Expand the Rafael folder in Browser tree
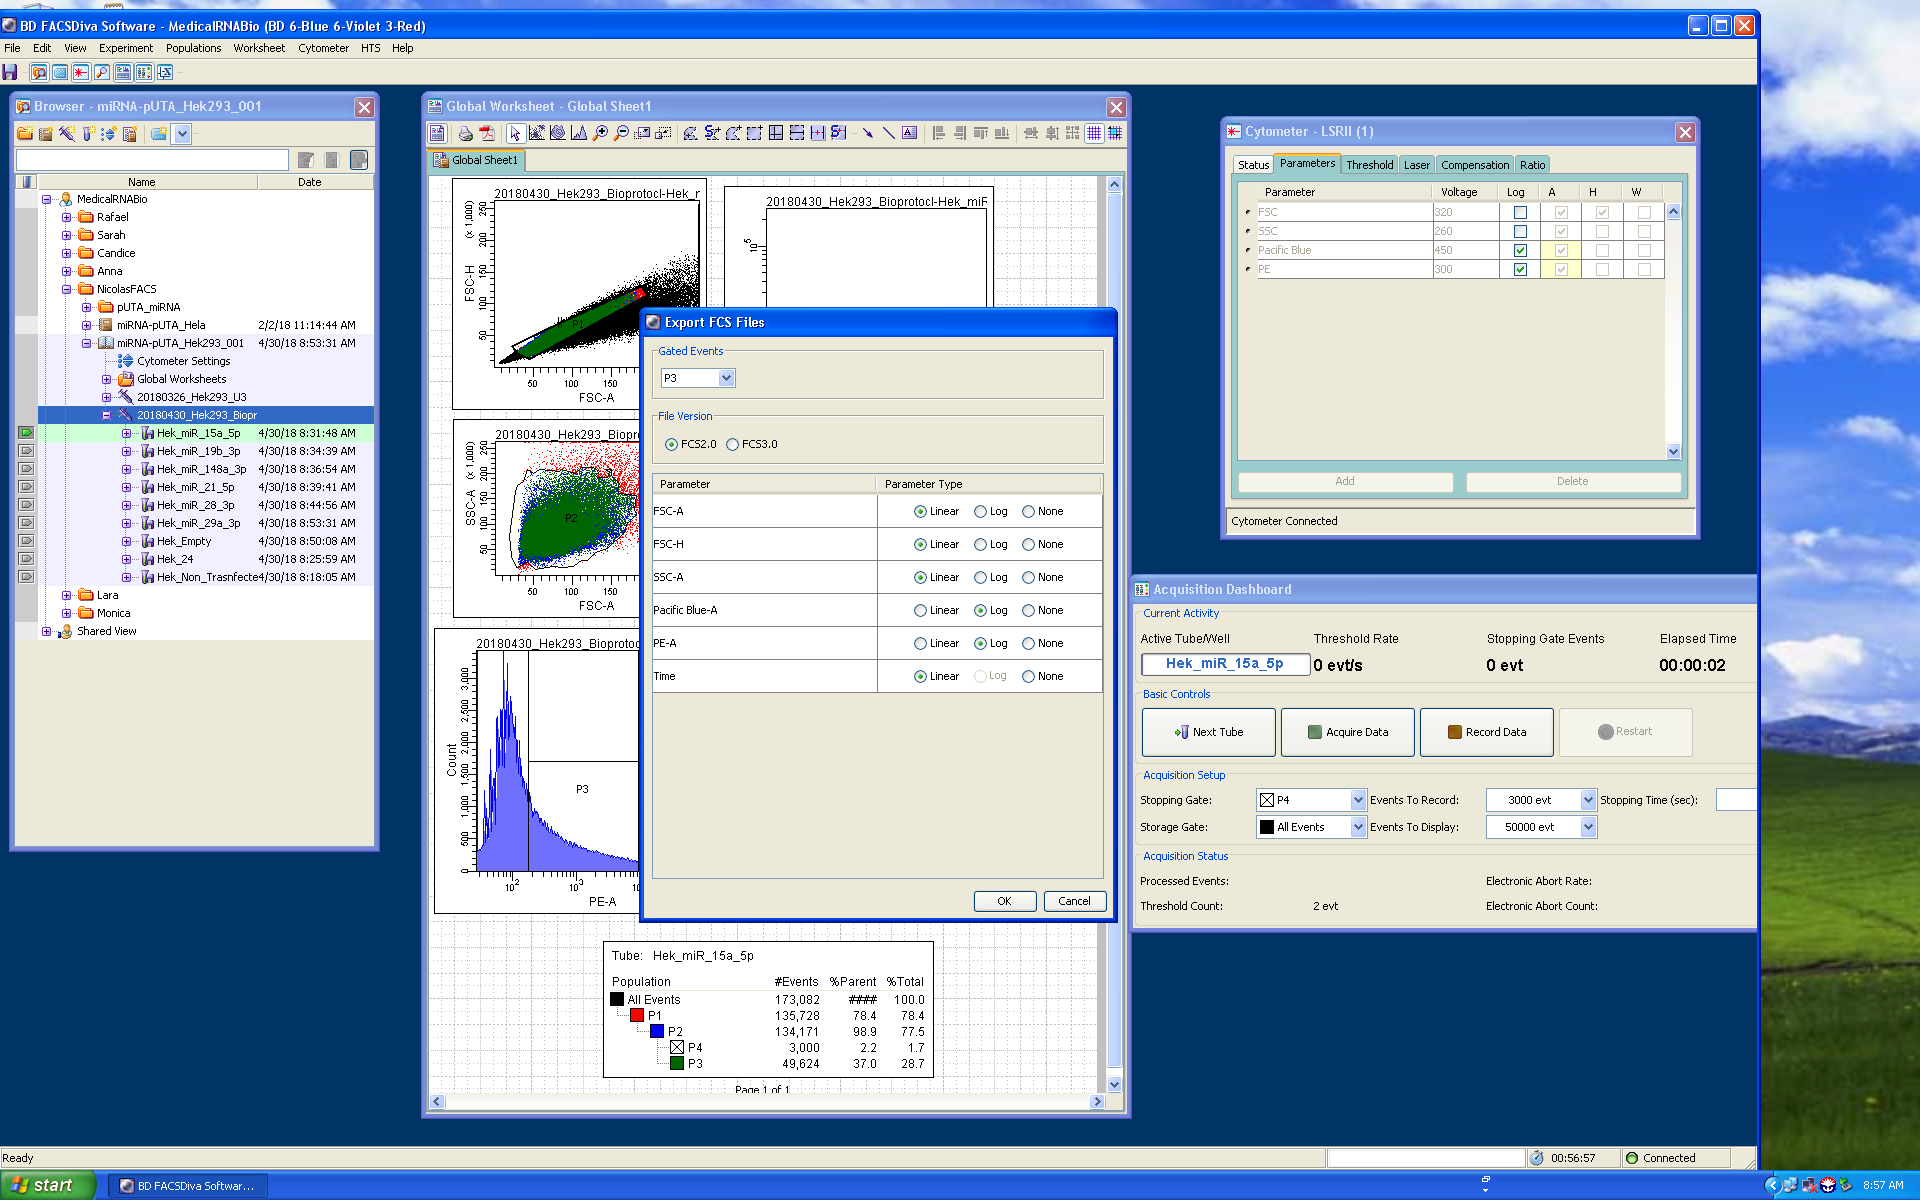The width and height of the screenshot is (1920, 1200). coord(67,217)
